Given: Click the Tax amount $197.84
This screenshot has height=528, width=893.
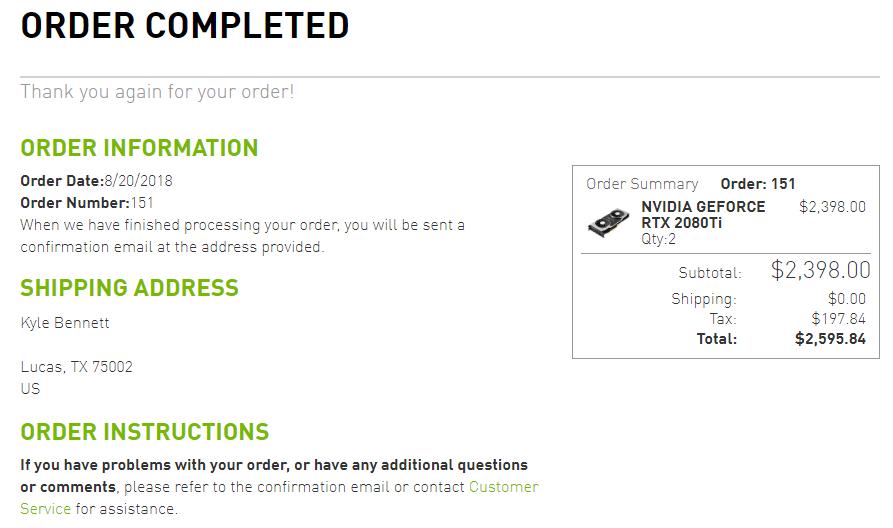Looking at the screenshot, I should (838, 319).
